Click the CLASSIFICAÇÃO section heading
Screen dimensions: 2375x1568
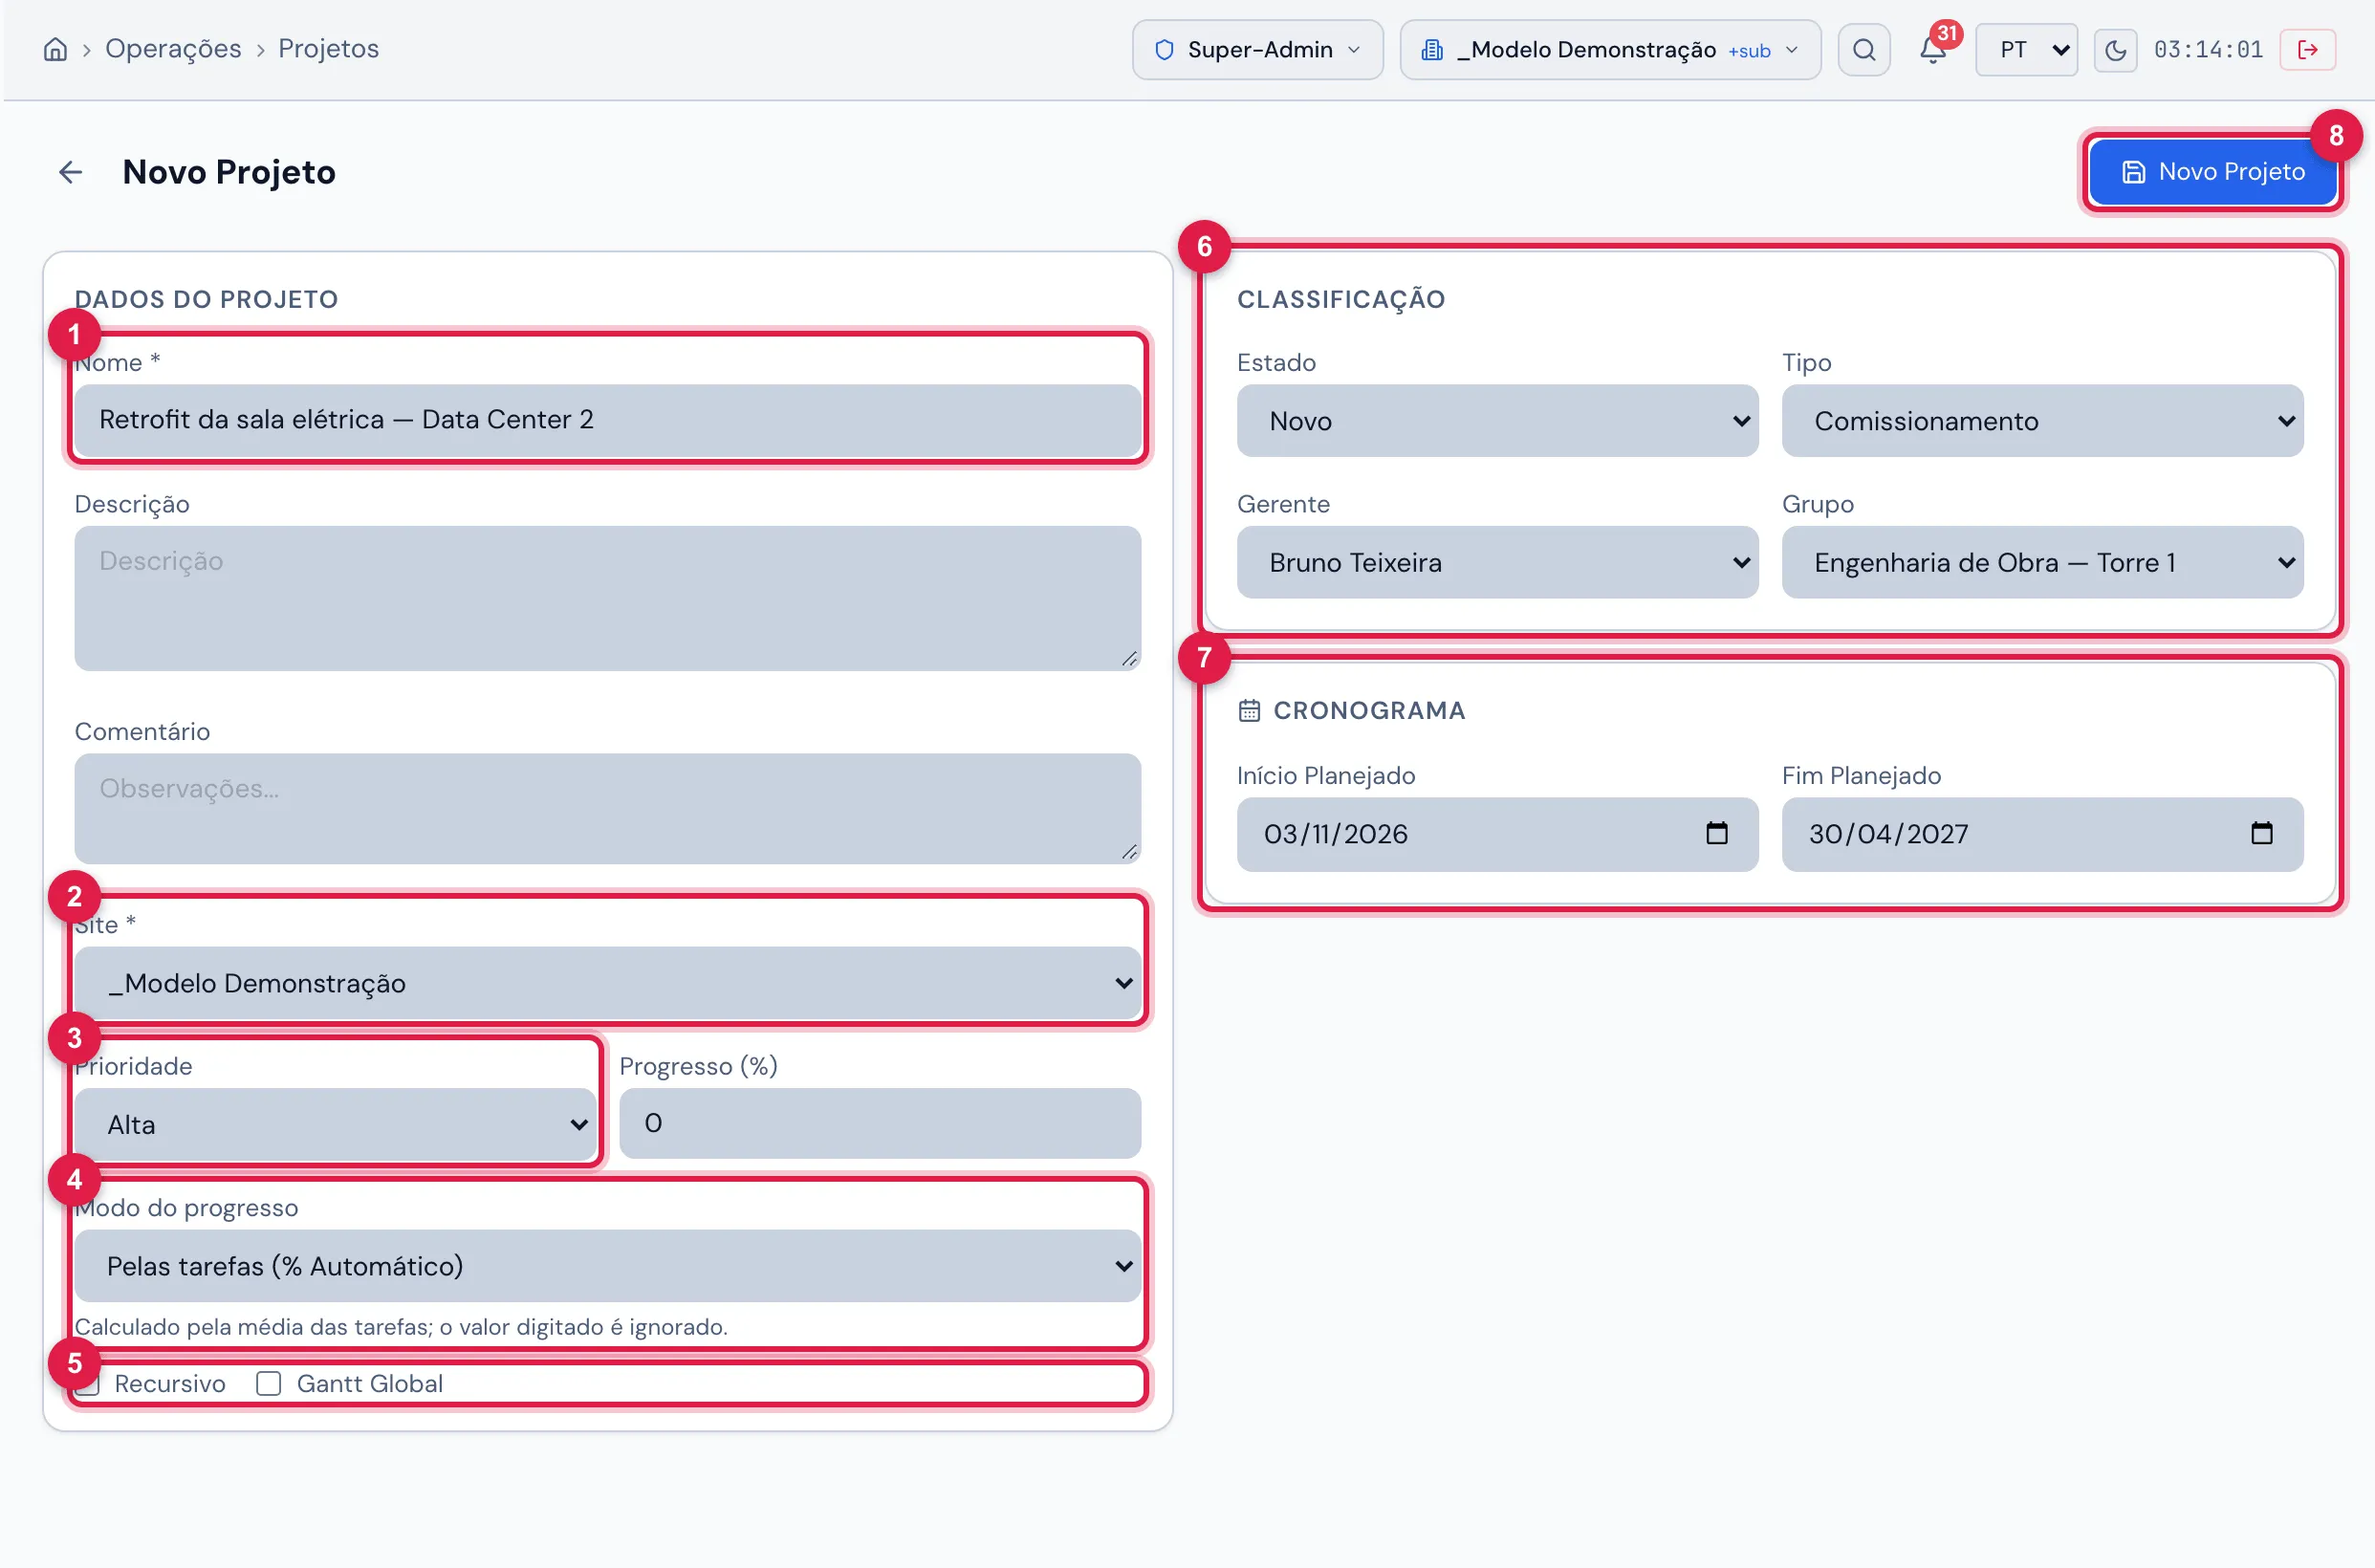coord(1340,299)
